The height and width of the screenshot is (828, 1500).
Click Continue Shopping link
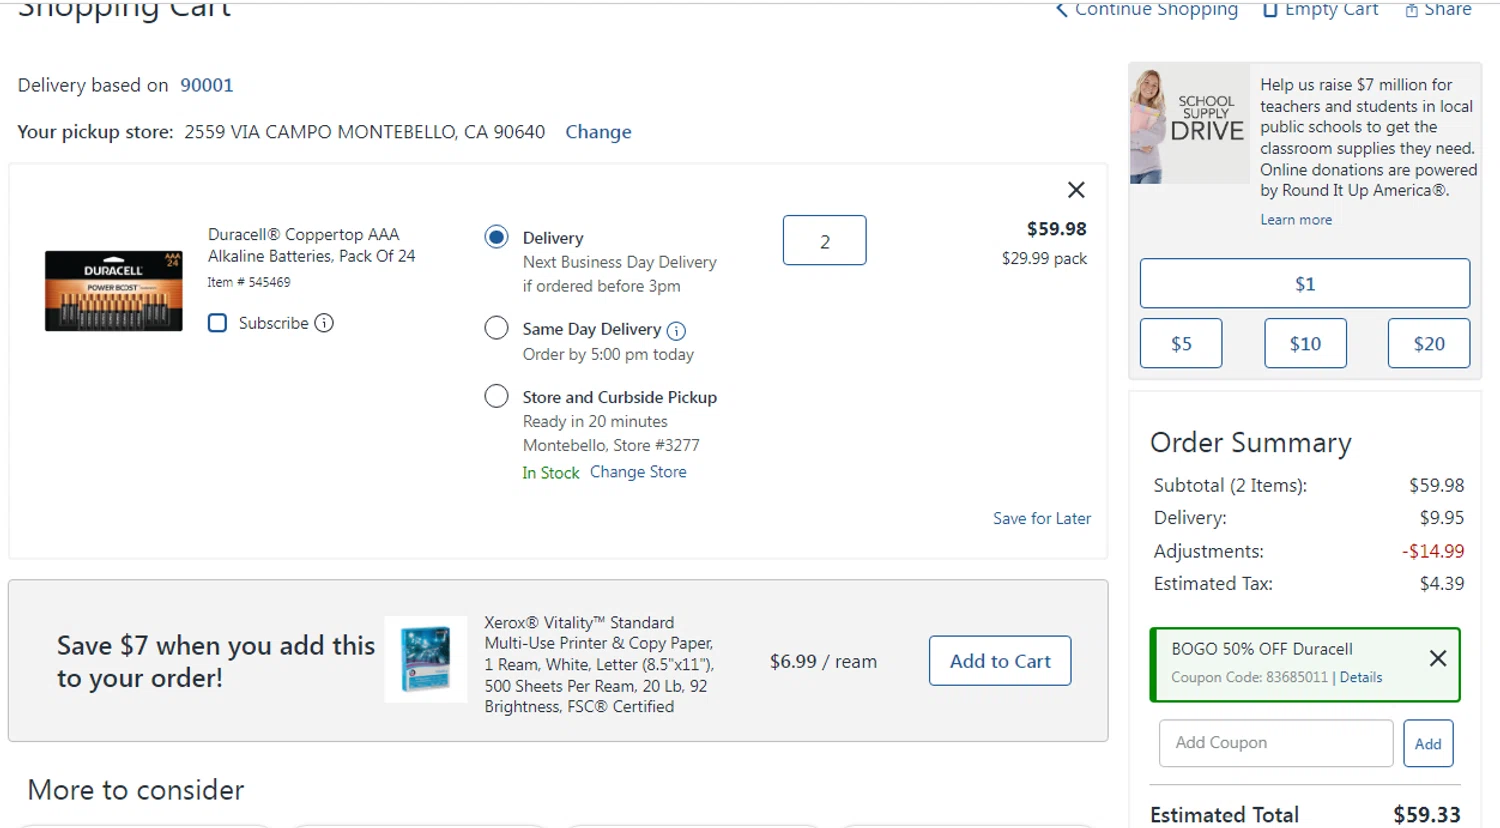pyautogui.click(x=1146, y=10)
